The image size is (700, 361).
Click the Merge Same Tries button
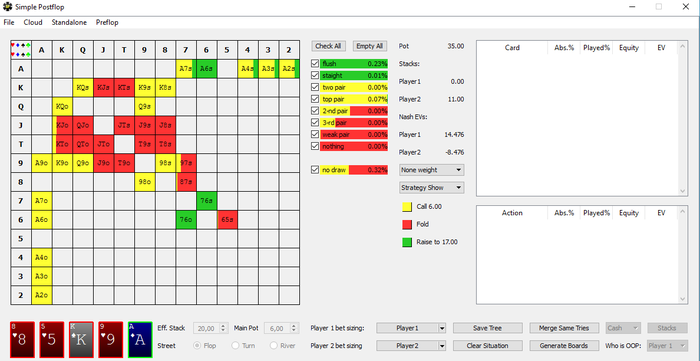pyautogui.click(x=564, y=328)
